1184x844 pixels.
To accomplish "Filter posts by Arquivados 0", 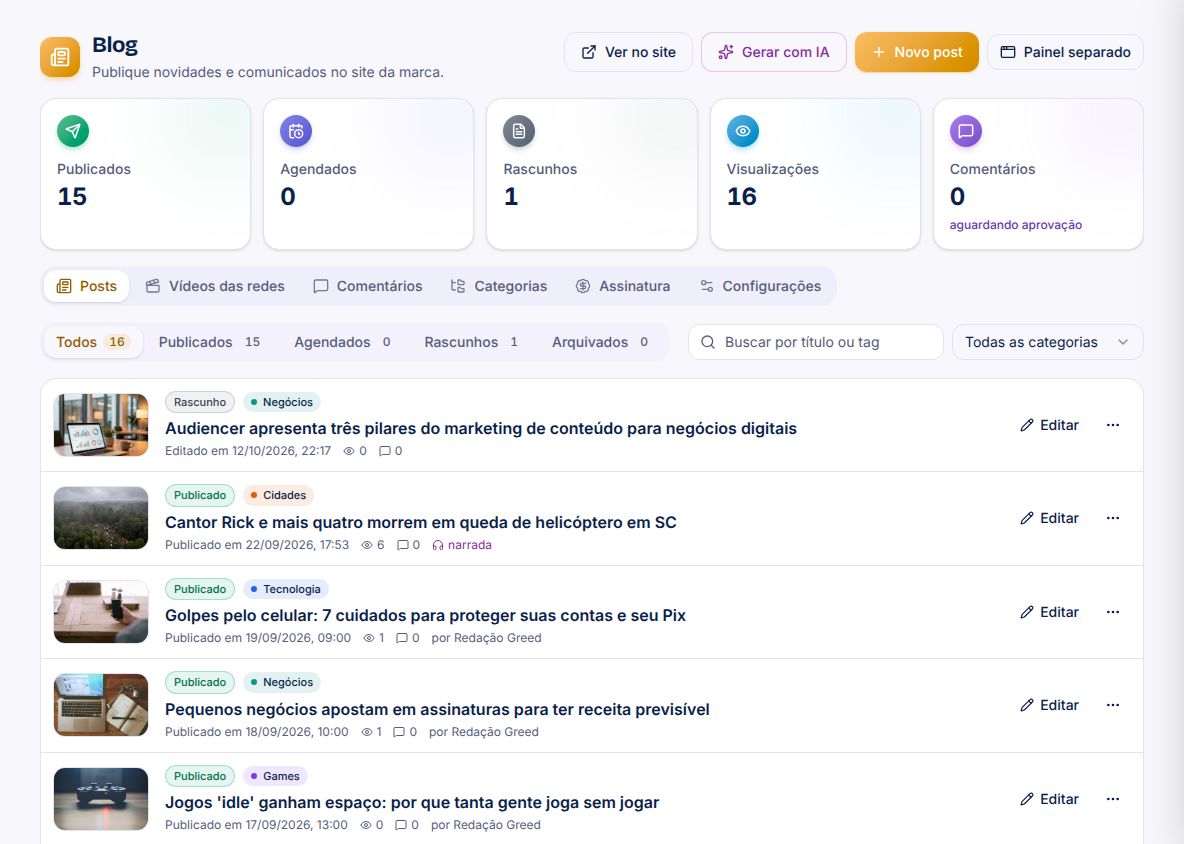I will pyautogui.click(x=600, y=342).
